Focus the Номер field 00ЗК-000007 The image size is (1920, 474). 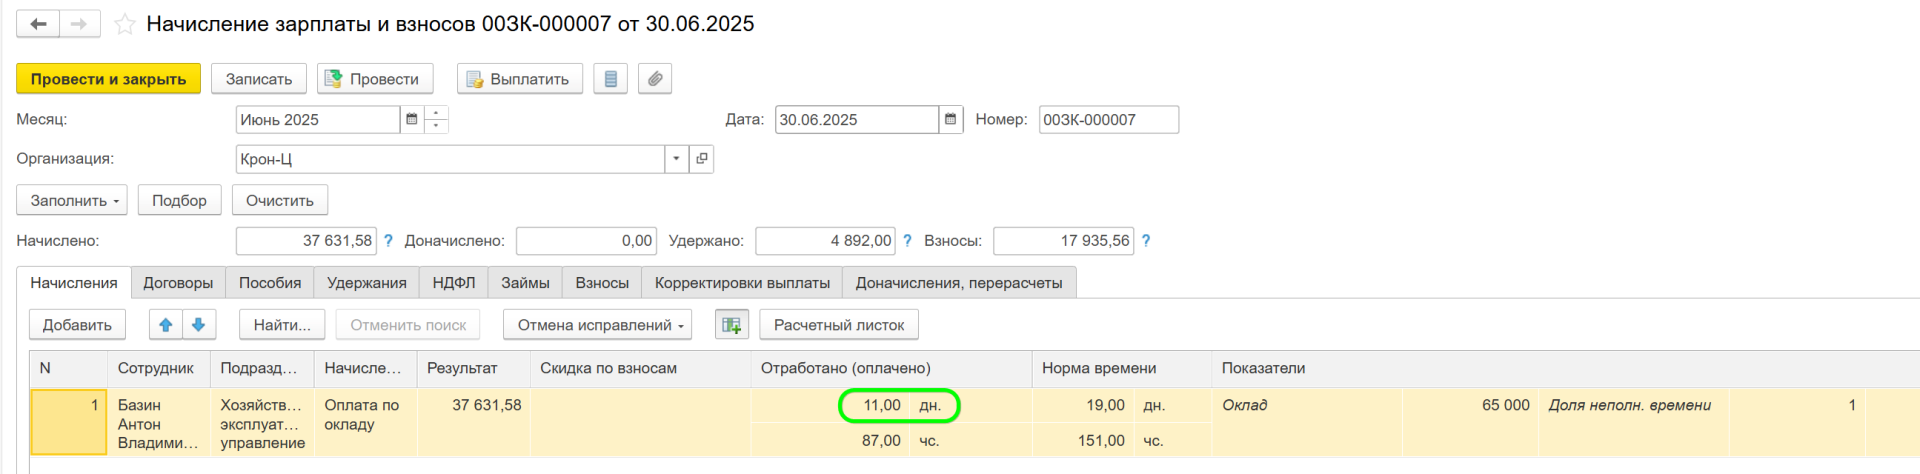1109,119
